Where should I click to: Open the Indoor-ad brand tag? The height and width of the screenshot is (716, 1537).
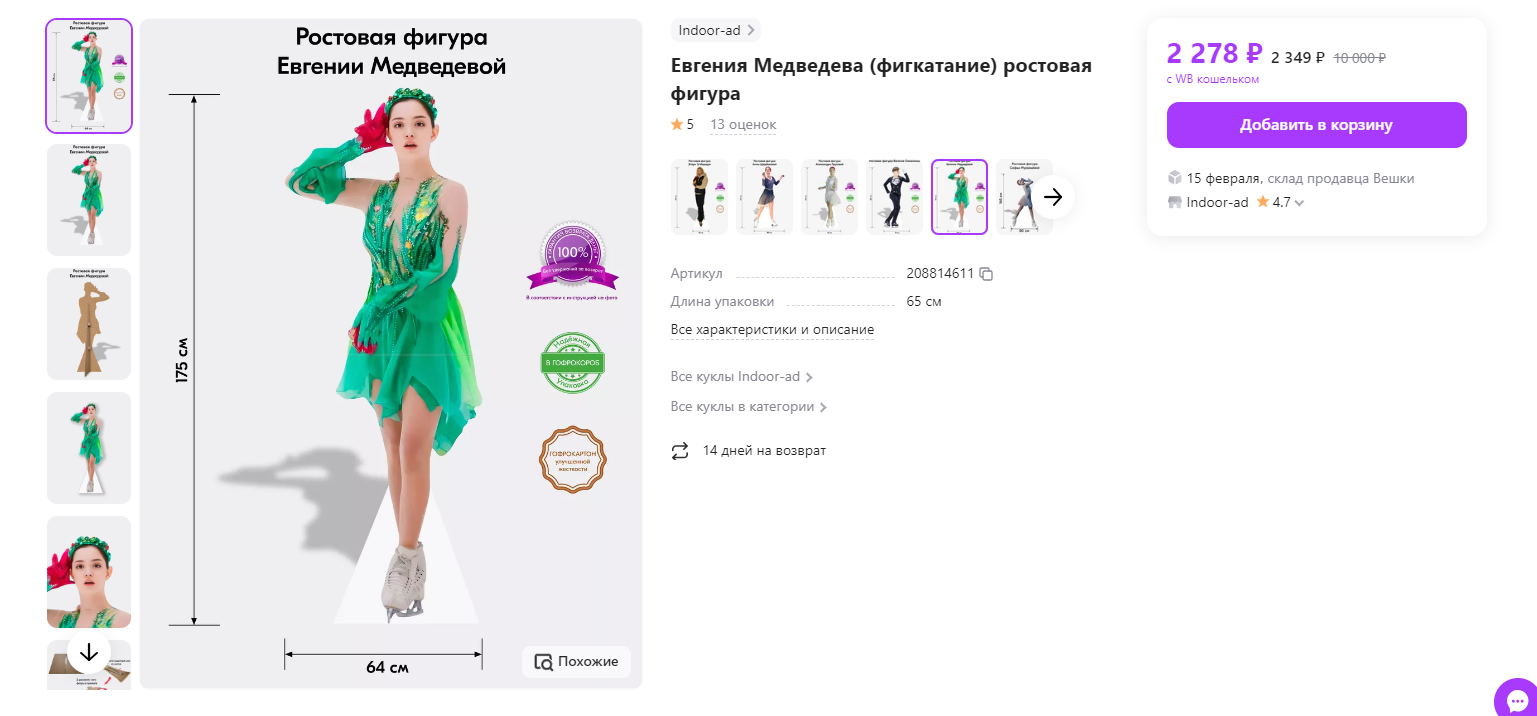point(715,30)
